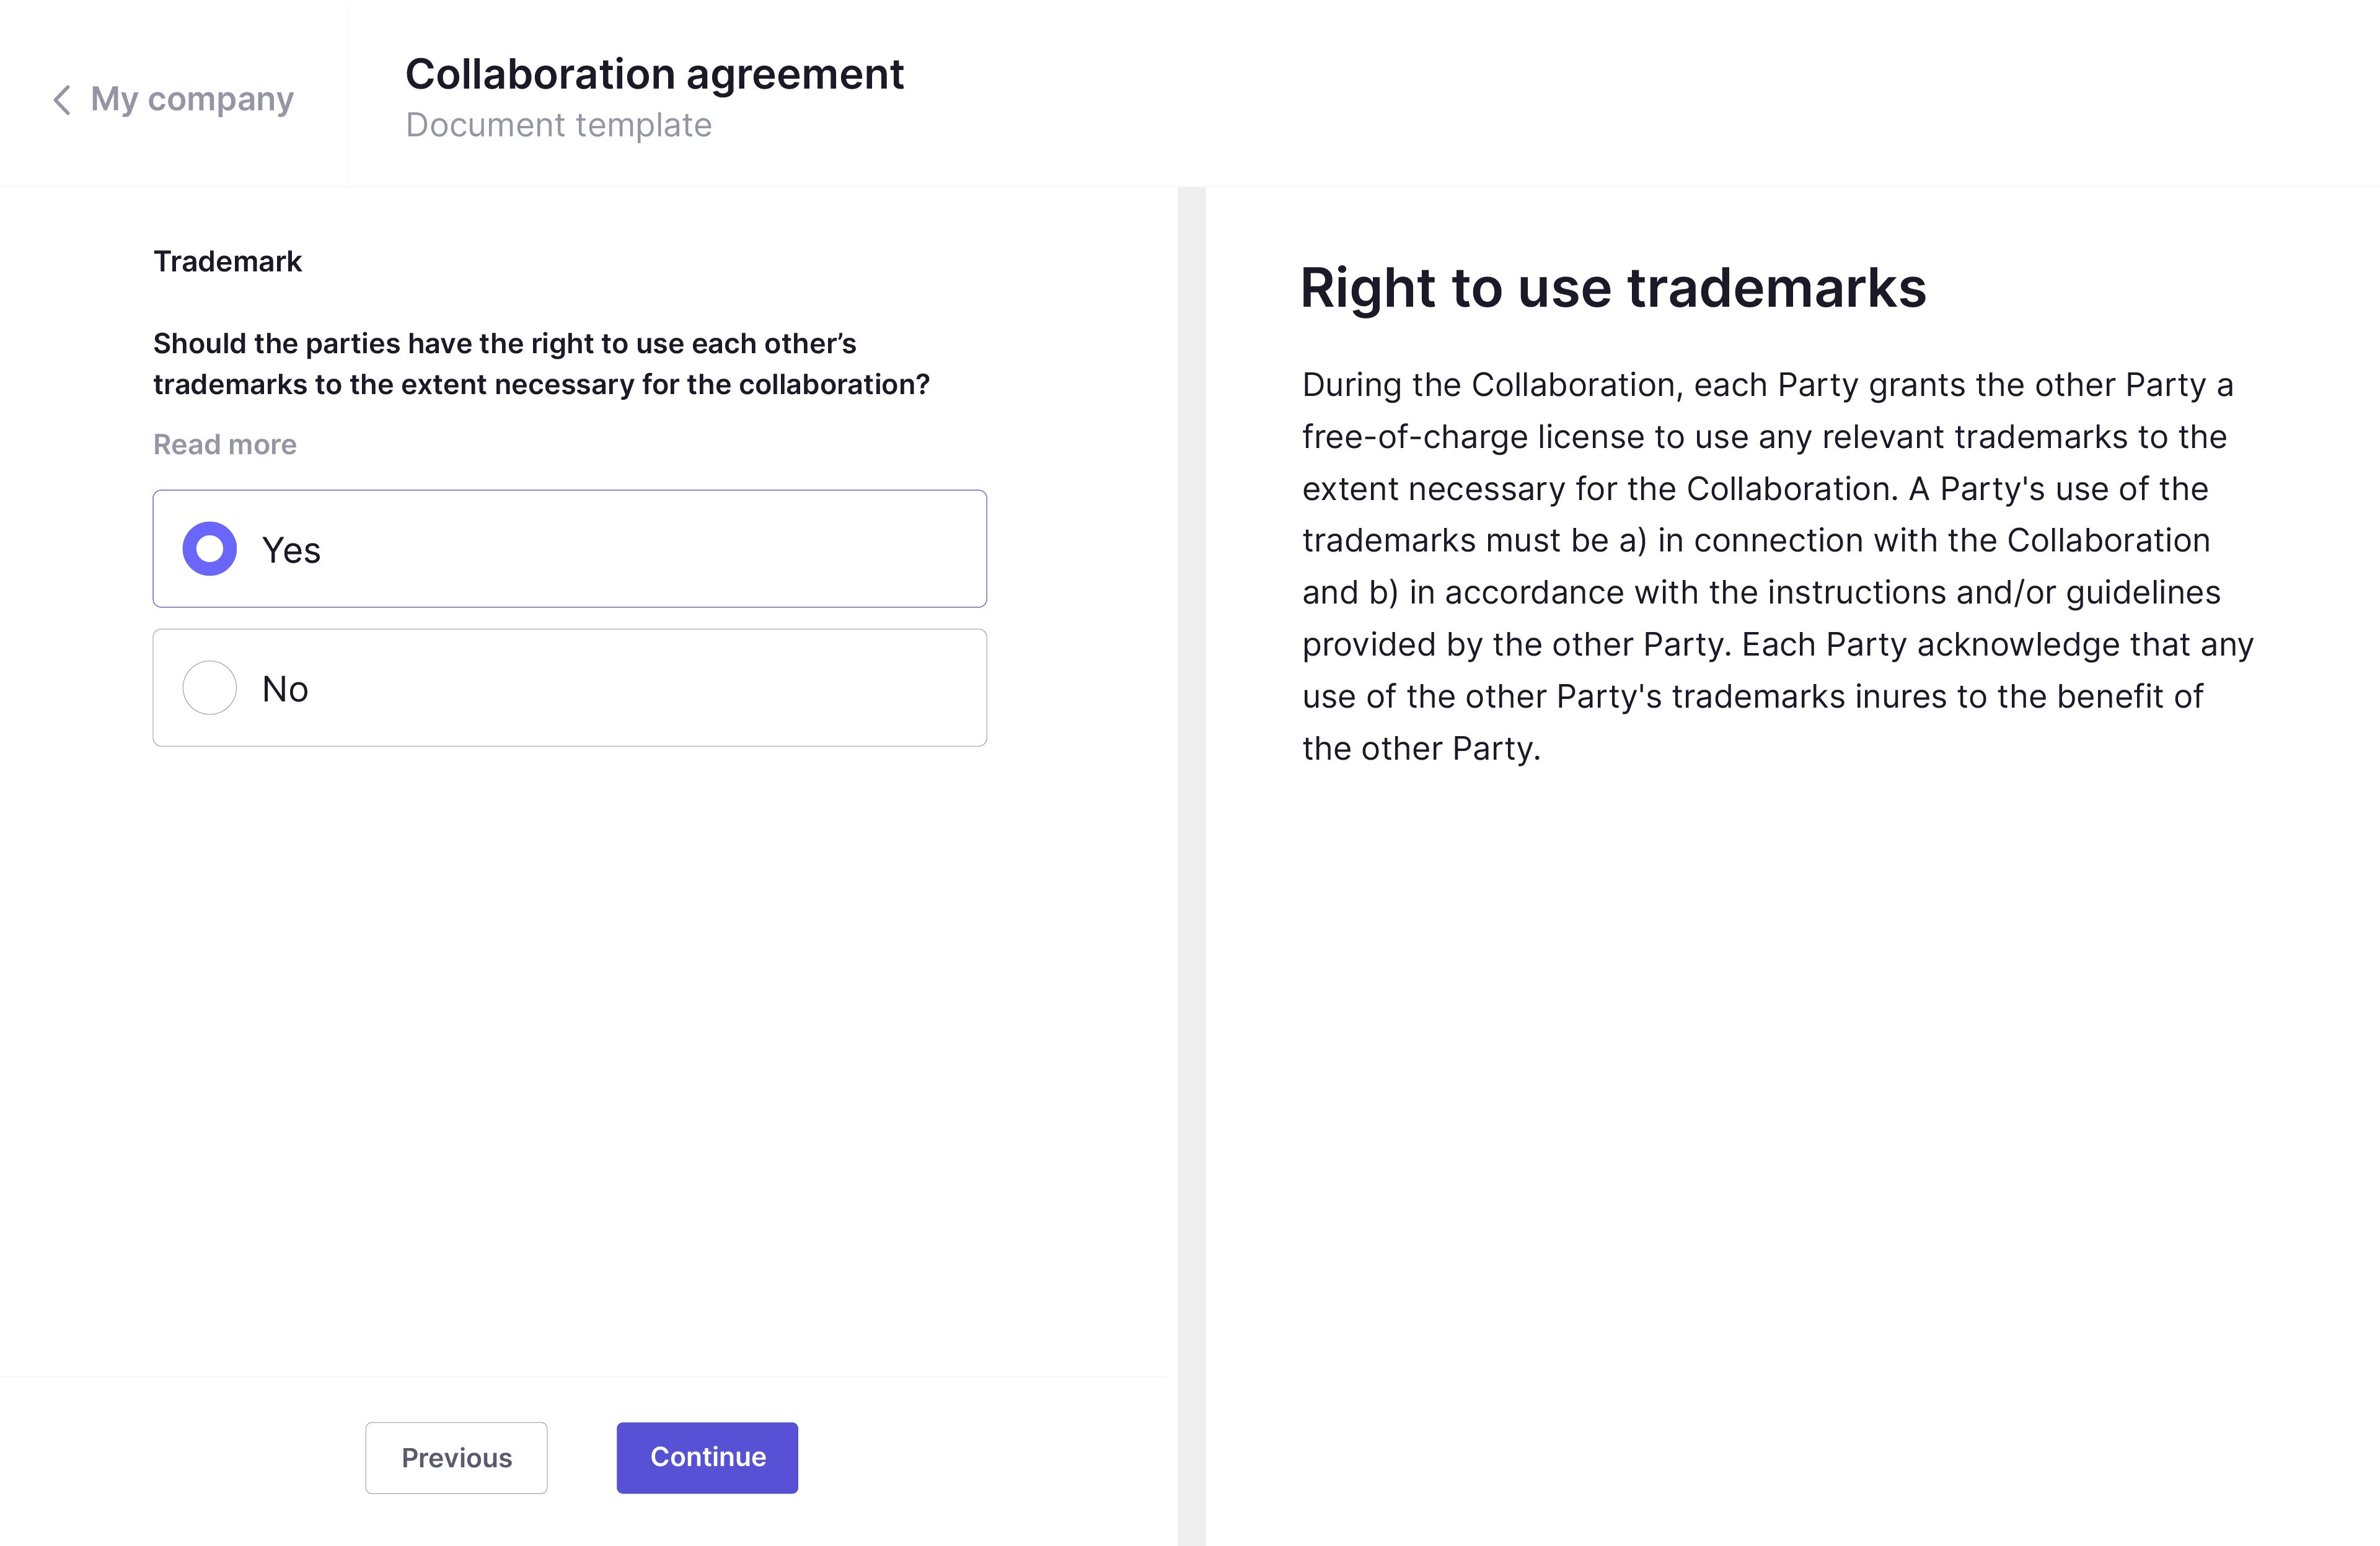Screen dimensions: 2380x1546
Task: Click the Document template subtitle
Action: pos(559,124)
